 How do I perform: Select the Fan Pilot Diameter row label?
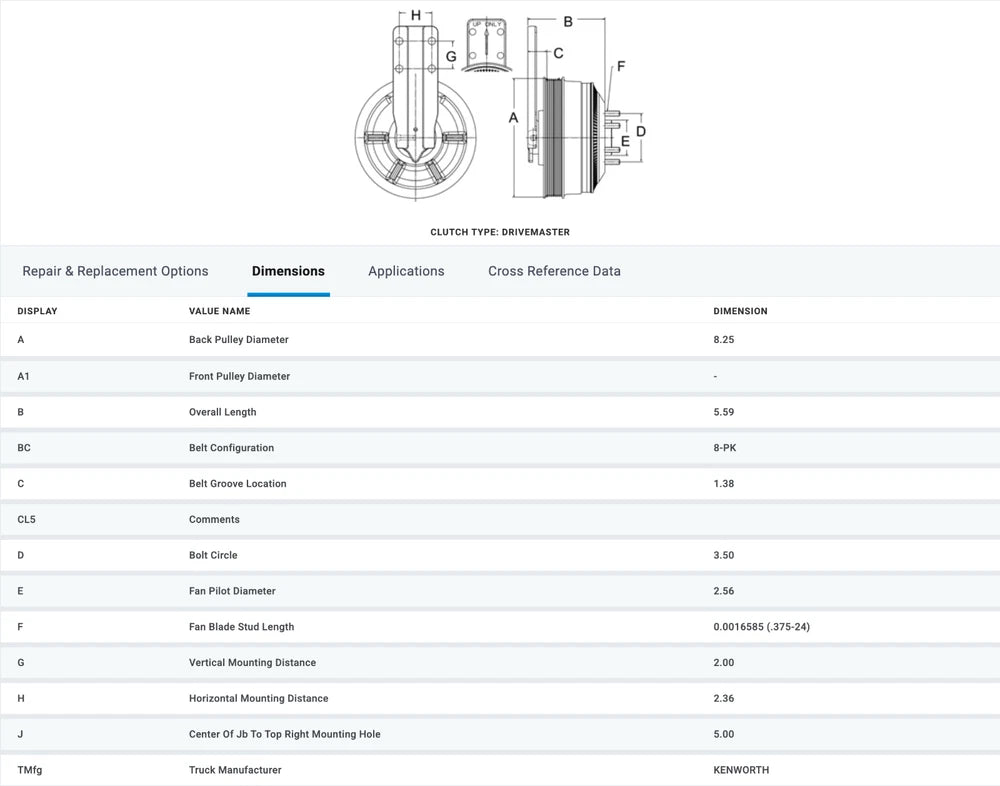click(232, 591)
